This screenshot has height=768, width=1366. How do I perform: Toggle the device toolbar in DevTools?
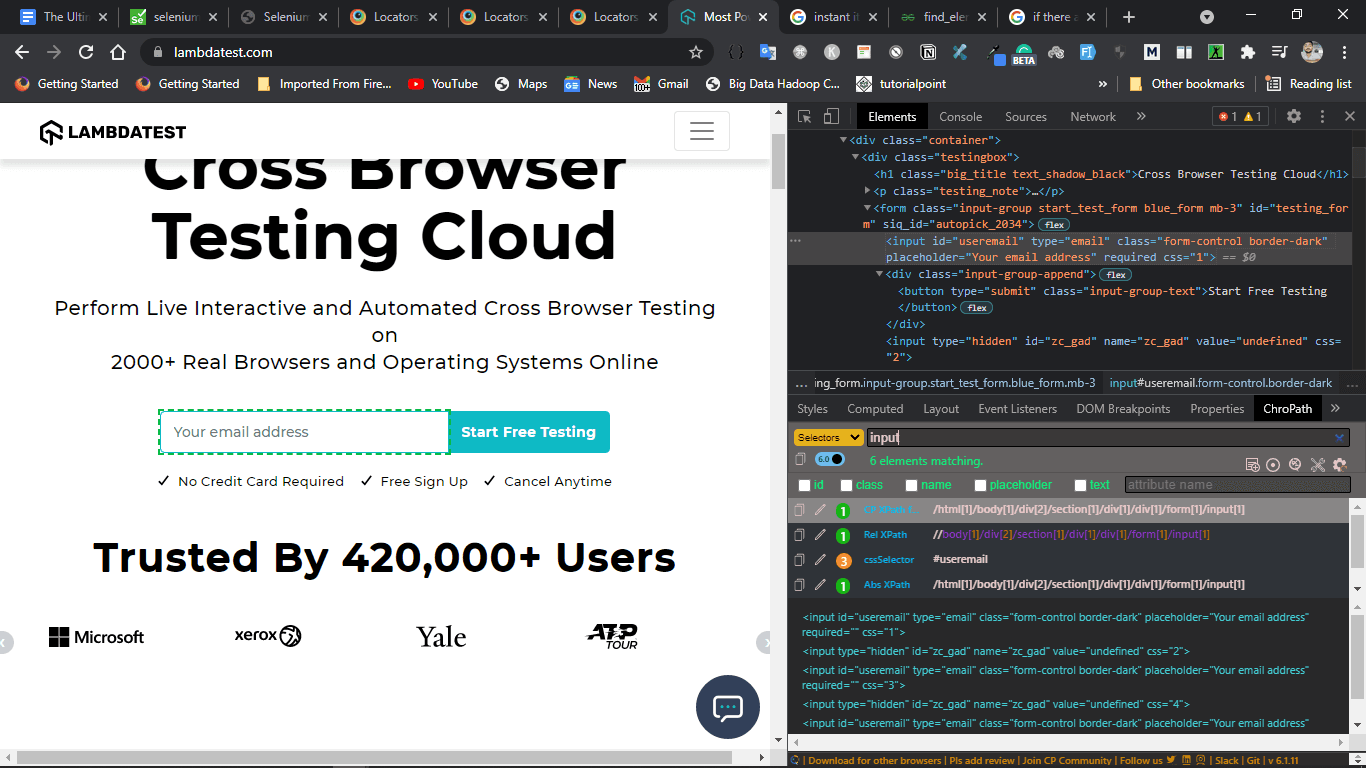pos(831,116)
